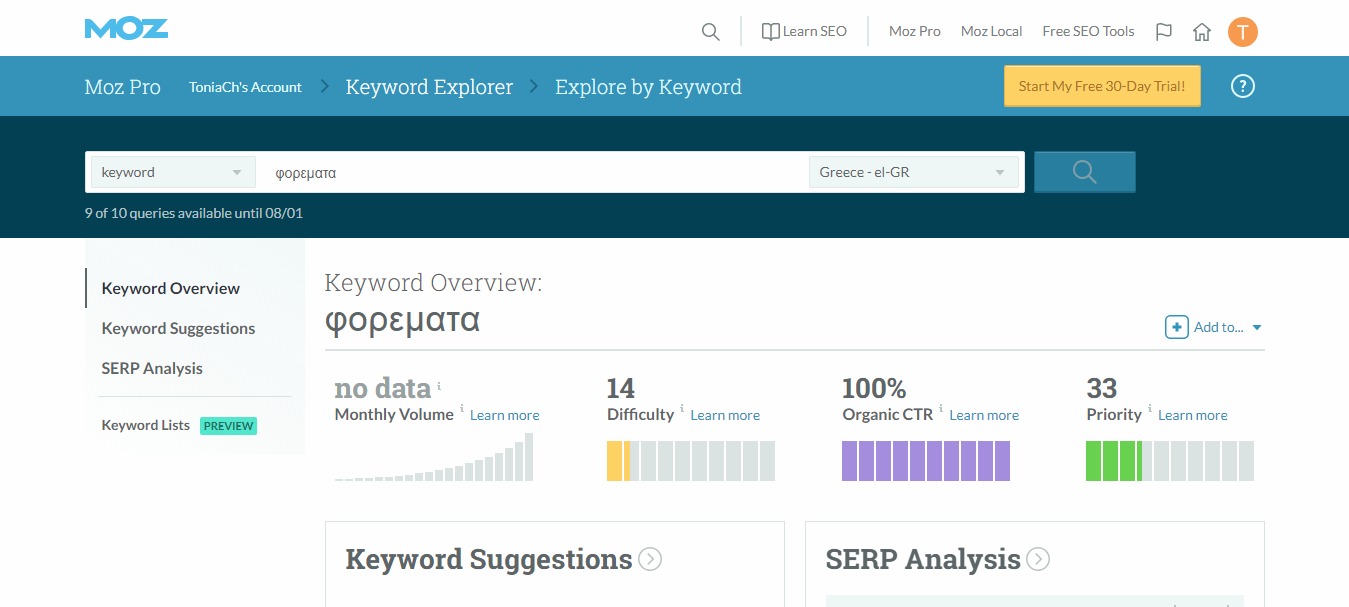Open the SERP Analysis arrow circle
The height and width of the screenshot is (607, 1349).
1038,559
